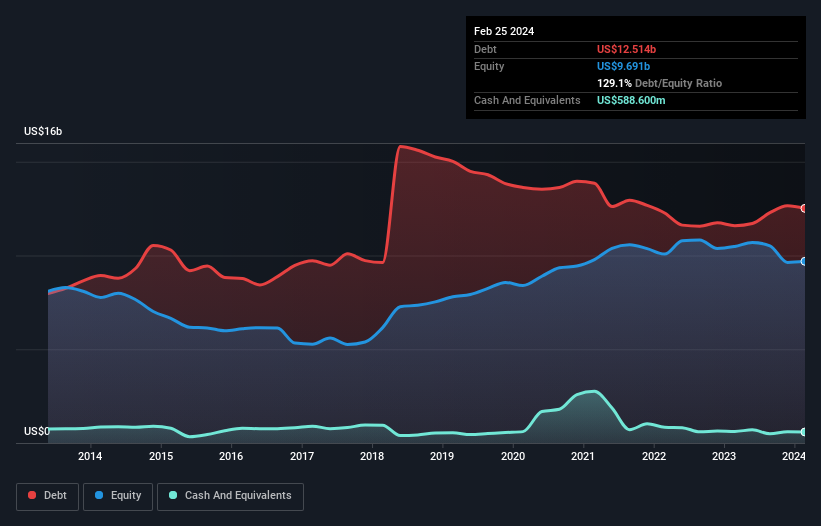Click the US$16b y-axis label
821x526 pixels.
43,131
